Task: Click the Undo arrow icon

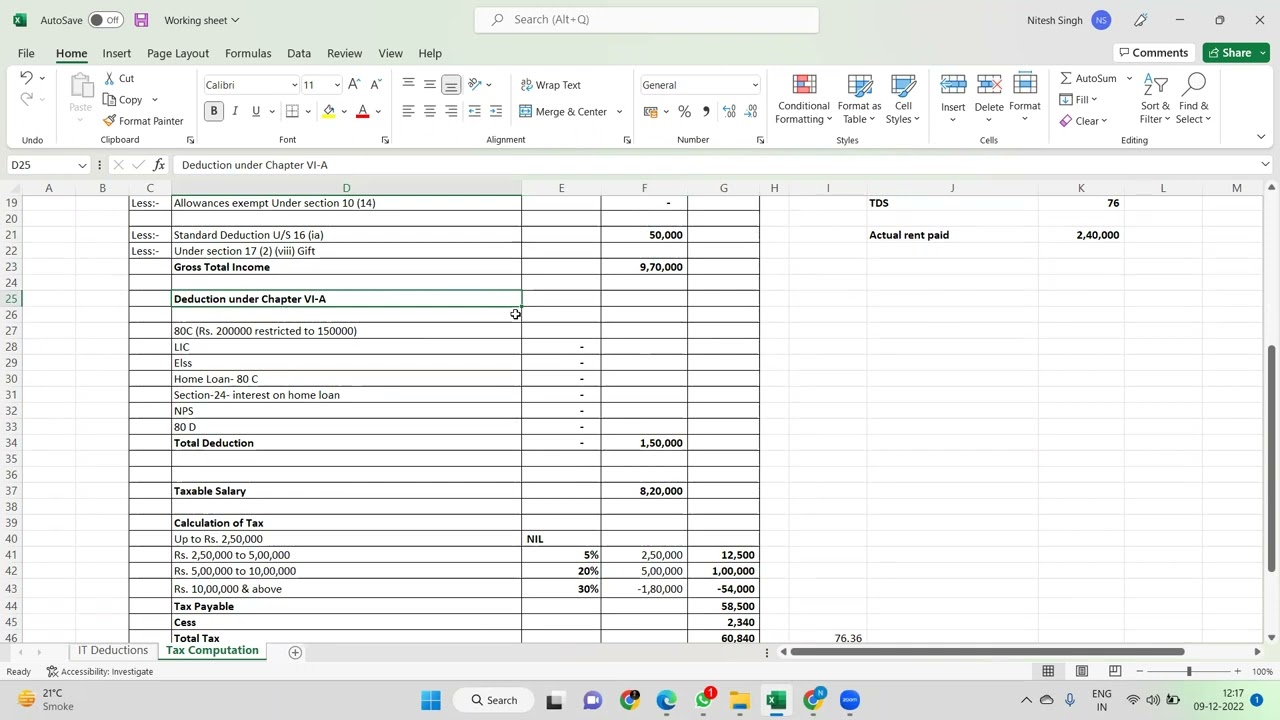Action: (x=26, y=78)
